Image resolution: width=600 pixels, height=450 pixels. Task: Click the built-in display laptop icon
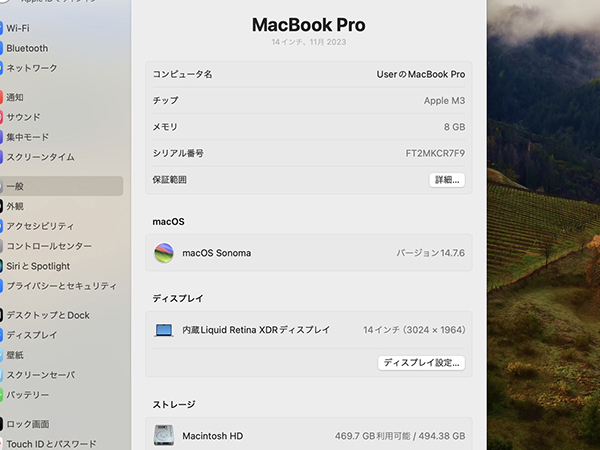164,330
